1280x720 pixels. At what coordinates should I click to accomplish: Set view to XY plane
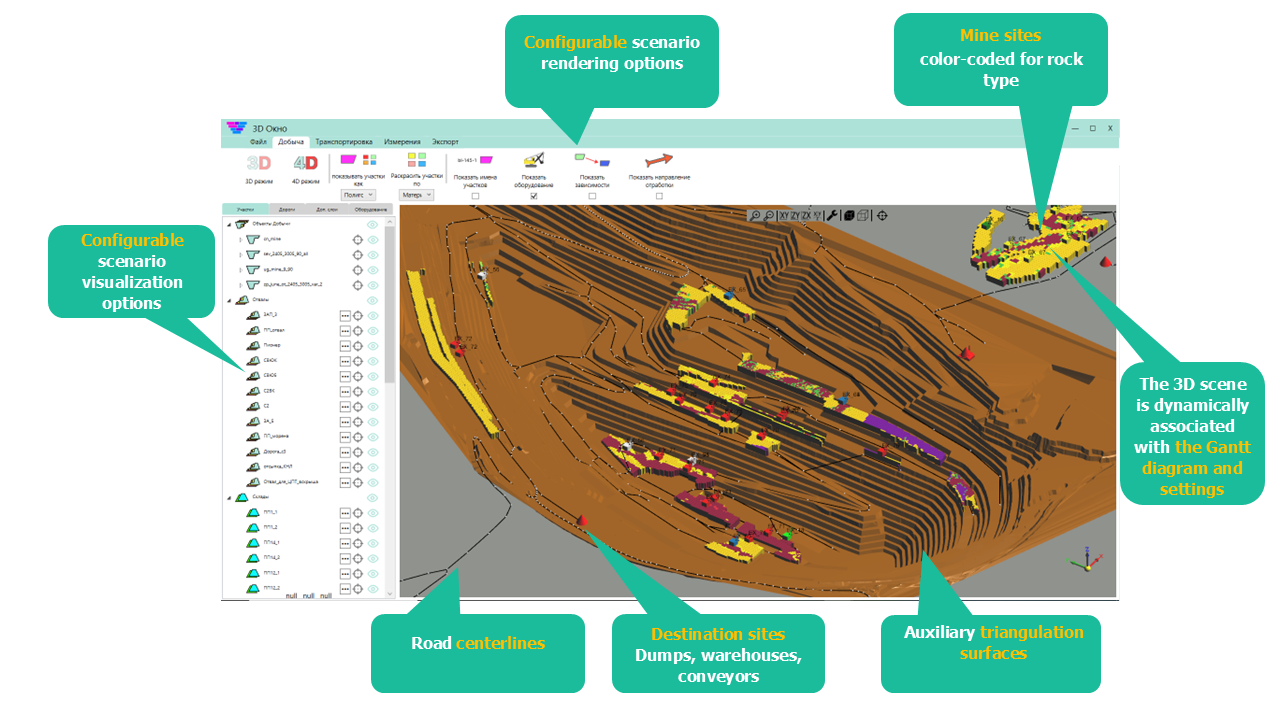tap(784, 215)
